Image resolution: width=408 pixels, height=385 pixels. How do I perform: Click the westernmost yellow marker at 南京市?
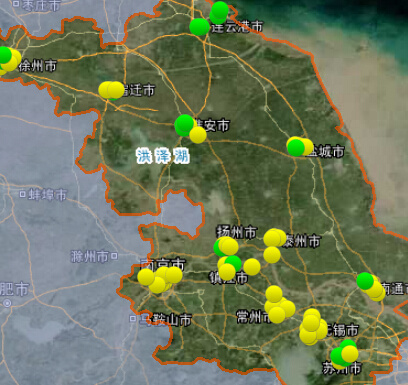(x=146, y=277)
